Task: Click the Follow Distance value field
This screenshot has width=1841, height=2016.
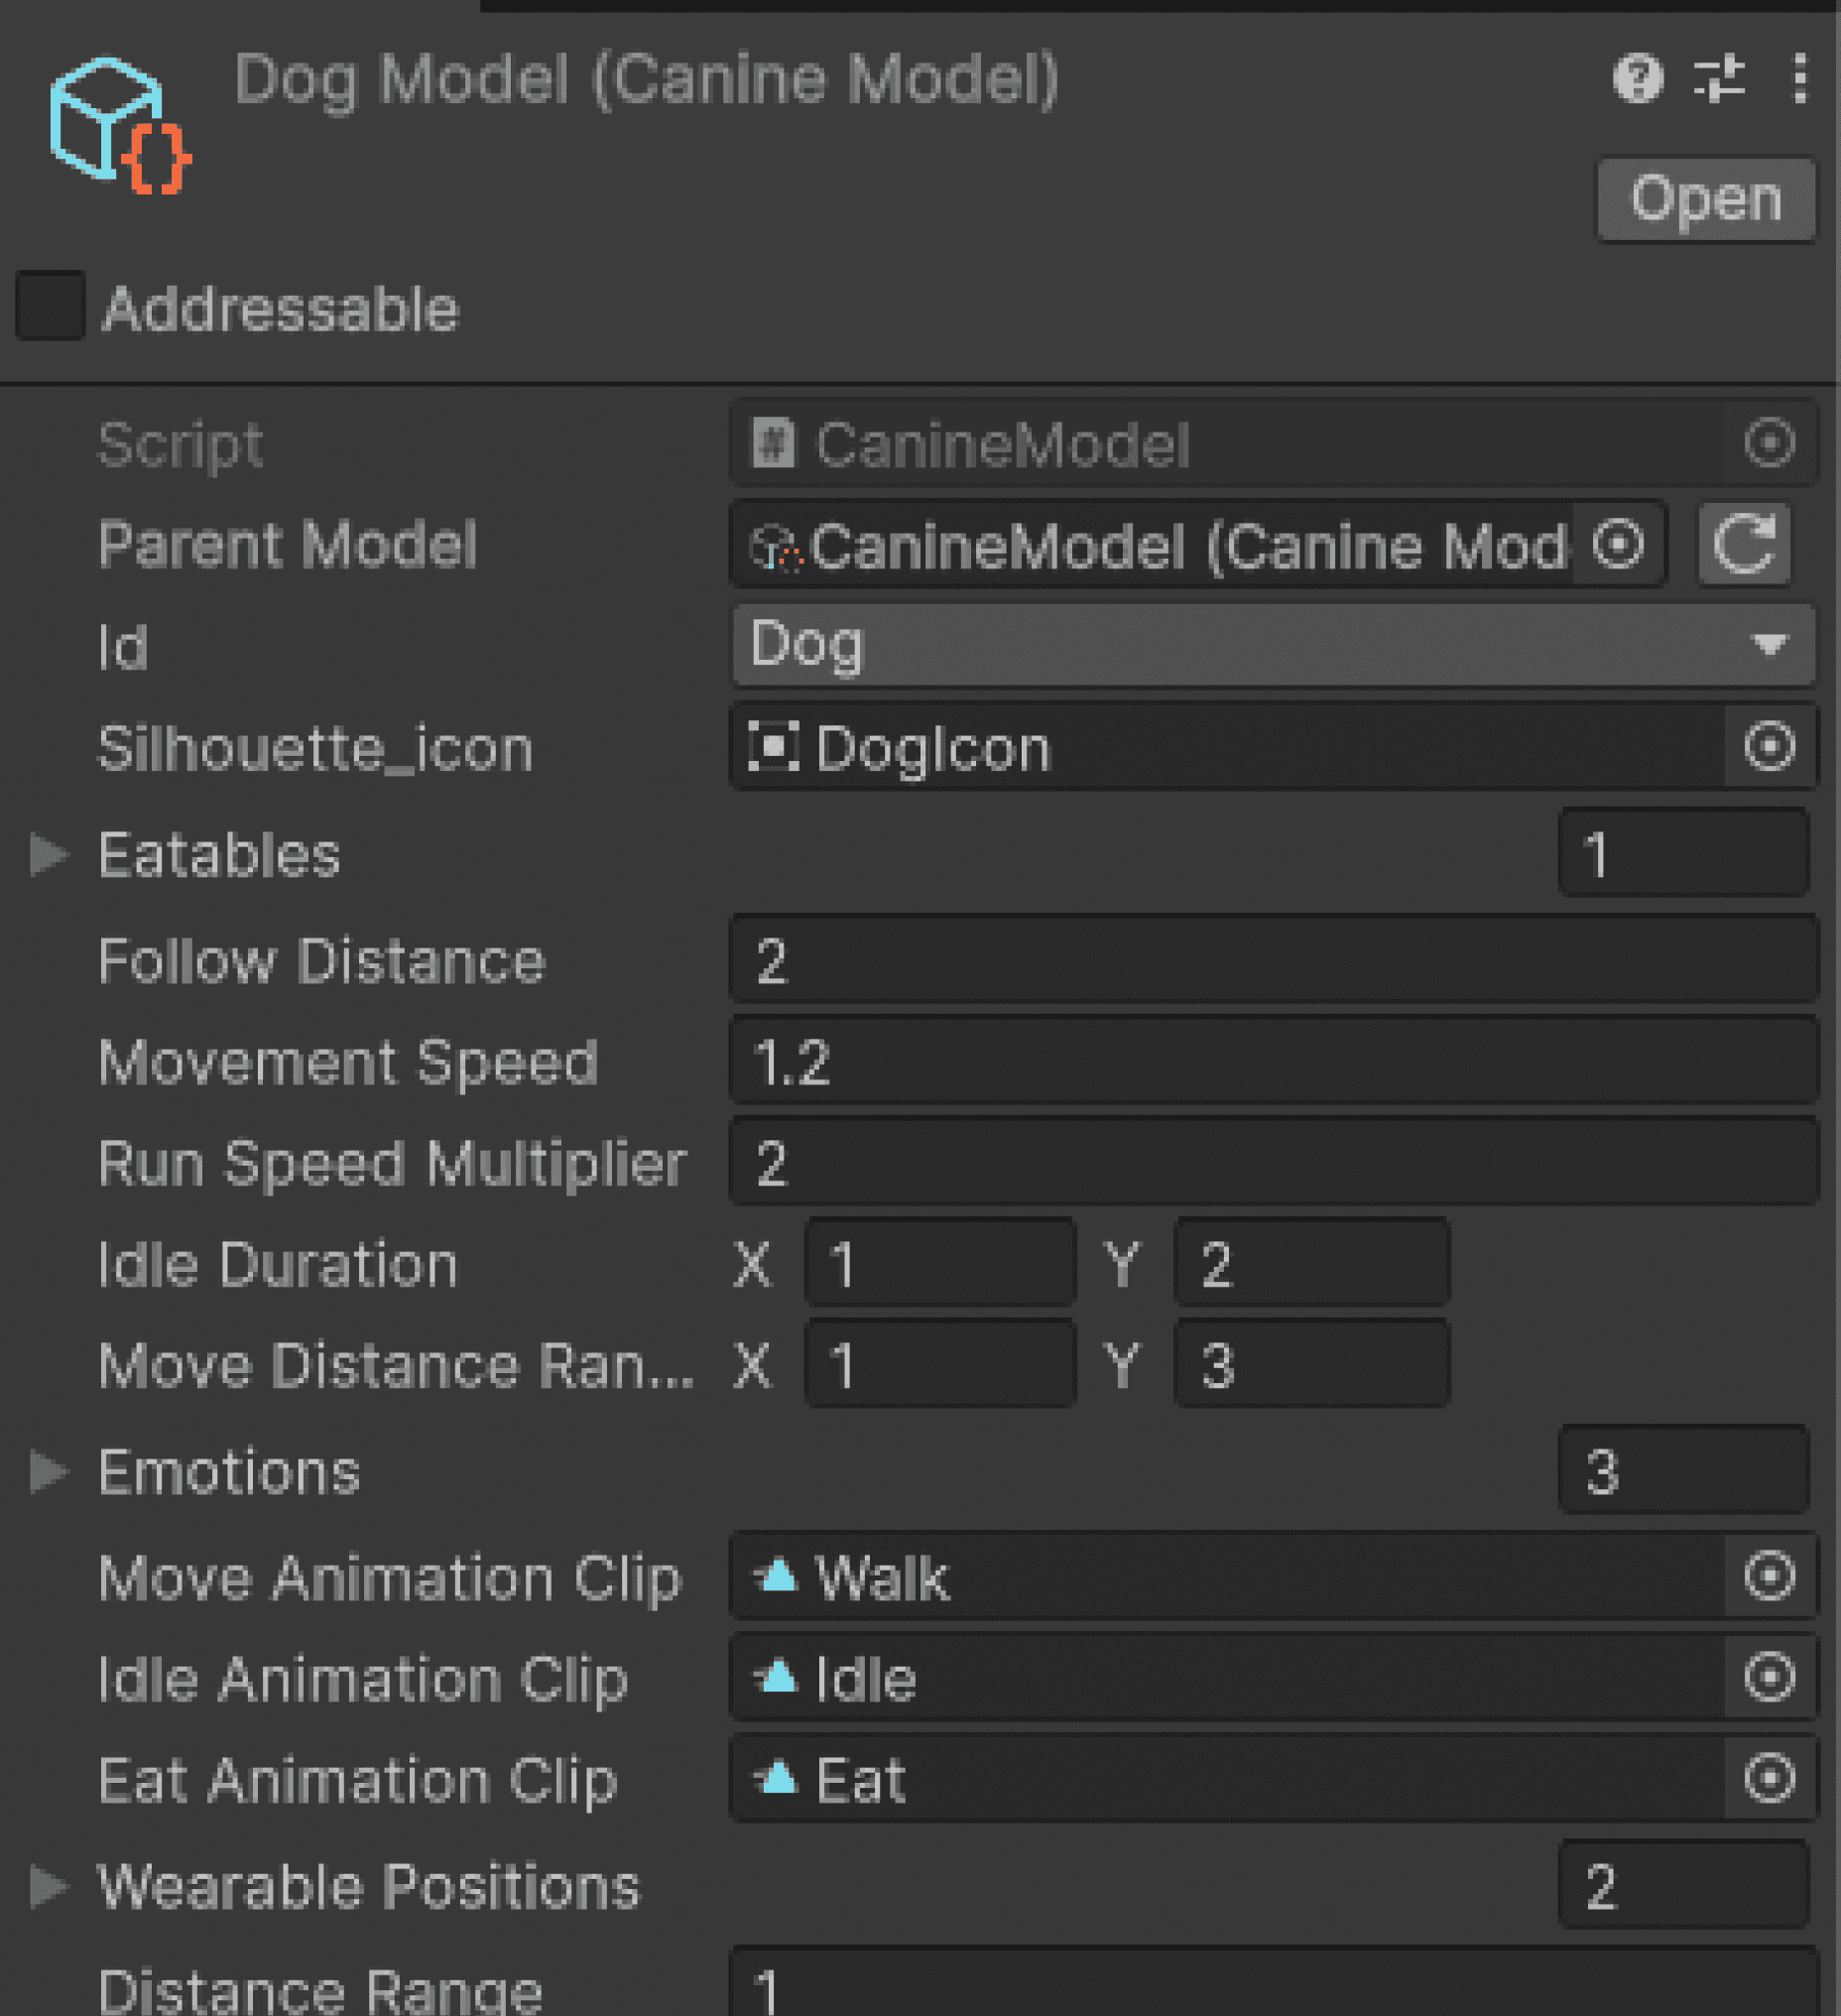Action: tap(1274, 960)
